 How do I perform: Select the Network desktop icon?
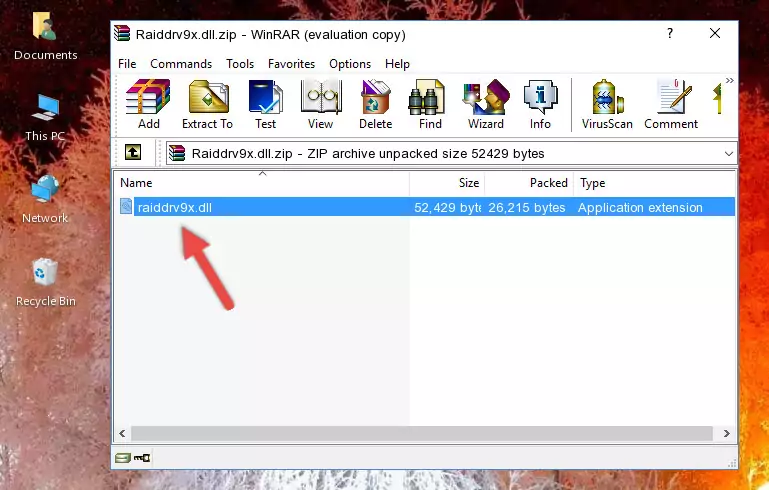(45, 199)
